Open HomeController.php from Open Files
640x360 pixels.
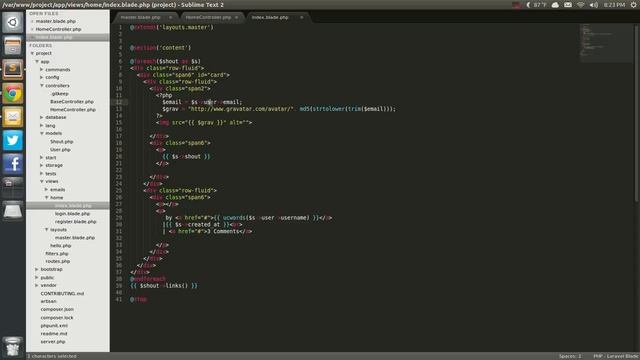click(58, 29)
